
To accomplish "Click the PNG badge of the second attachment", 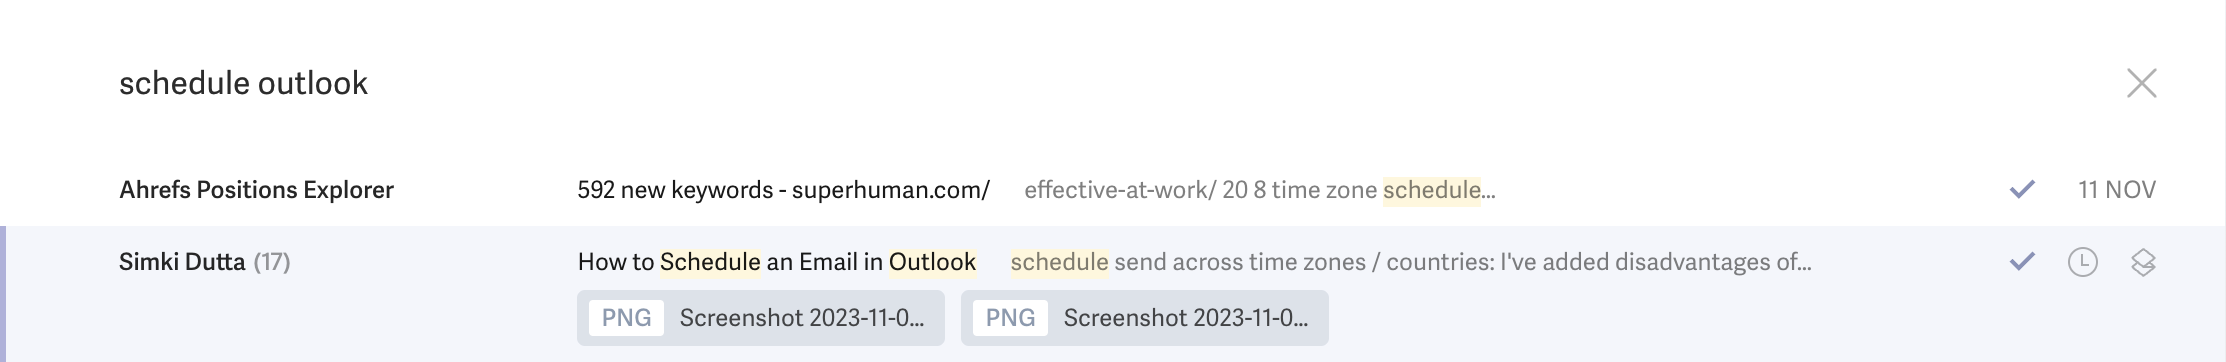I will (x=1010, y=318).
